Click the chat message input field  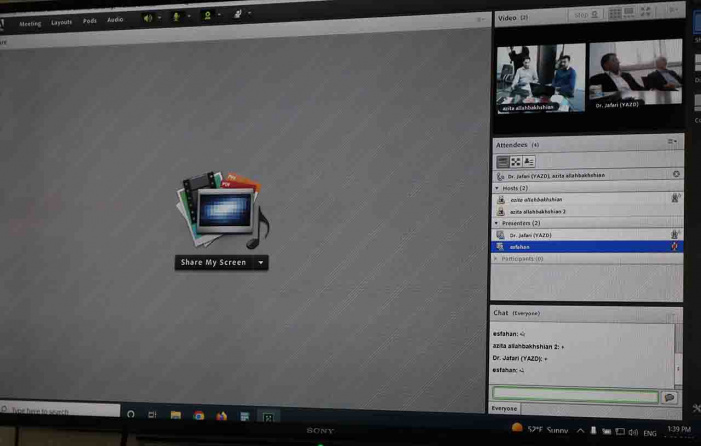pos(575,396)
